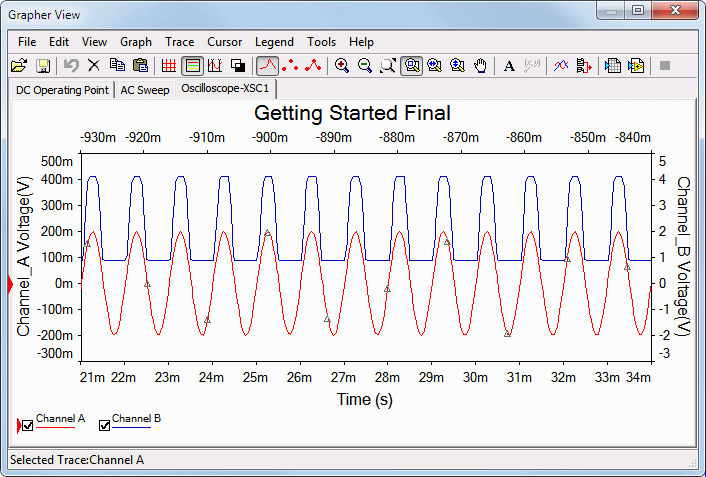Click the Zoom Out magnifier icon
This screenshot has height=477, width=706.
(x=365, y=66)
